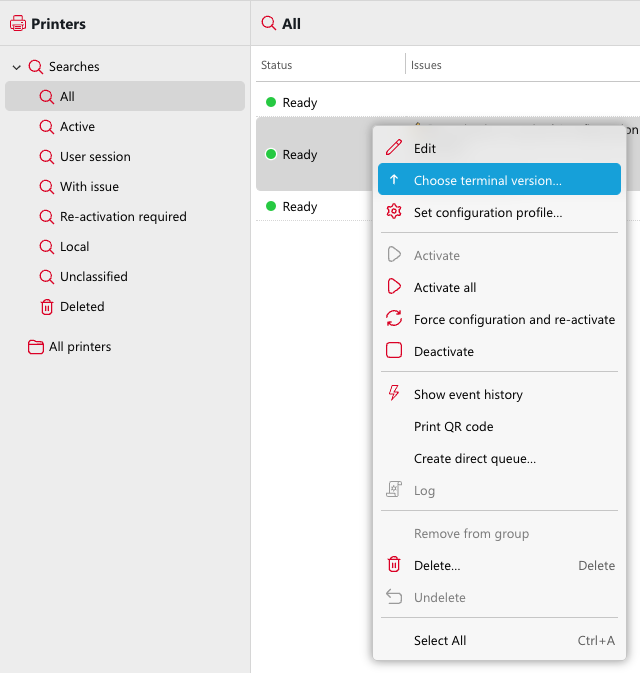Click the printer icon in Printers header
The width and height of the screenshot is (640, 673).
[17, 24]
